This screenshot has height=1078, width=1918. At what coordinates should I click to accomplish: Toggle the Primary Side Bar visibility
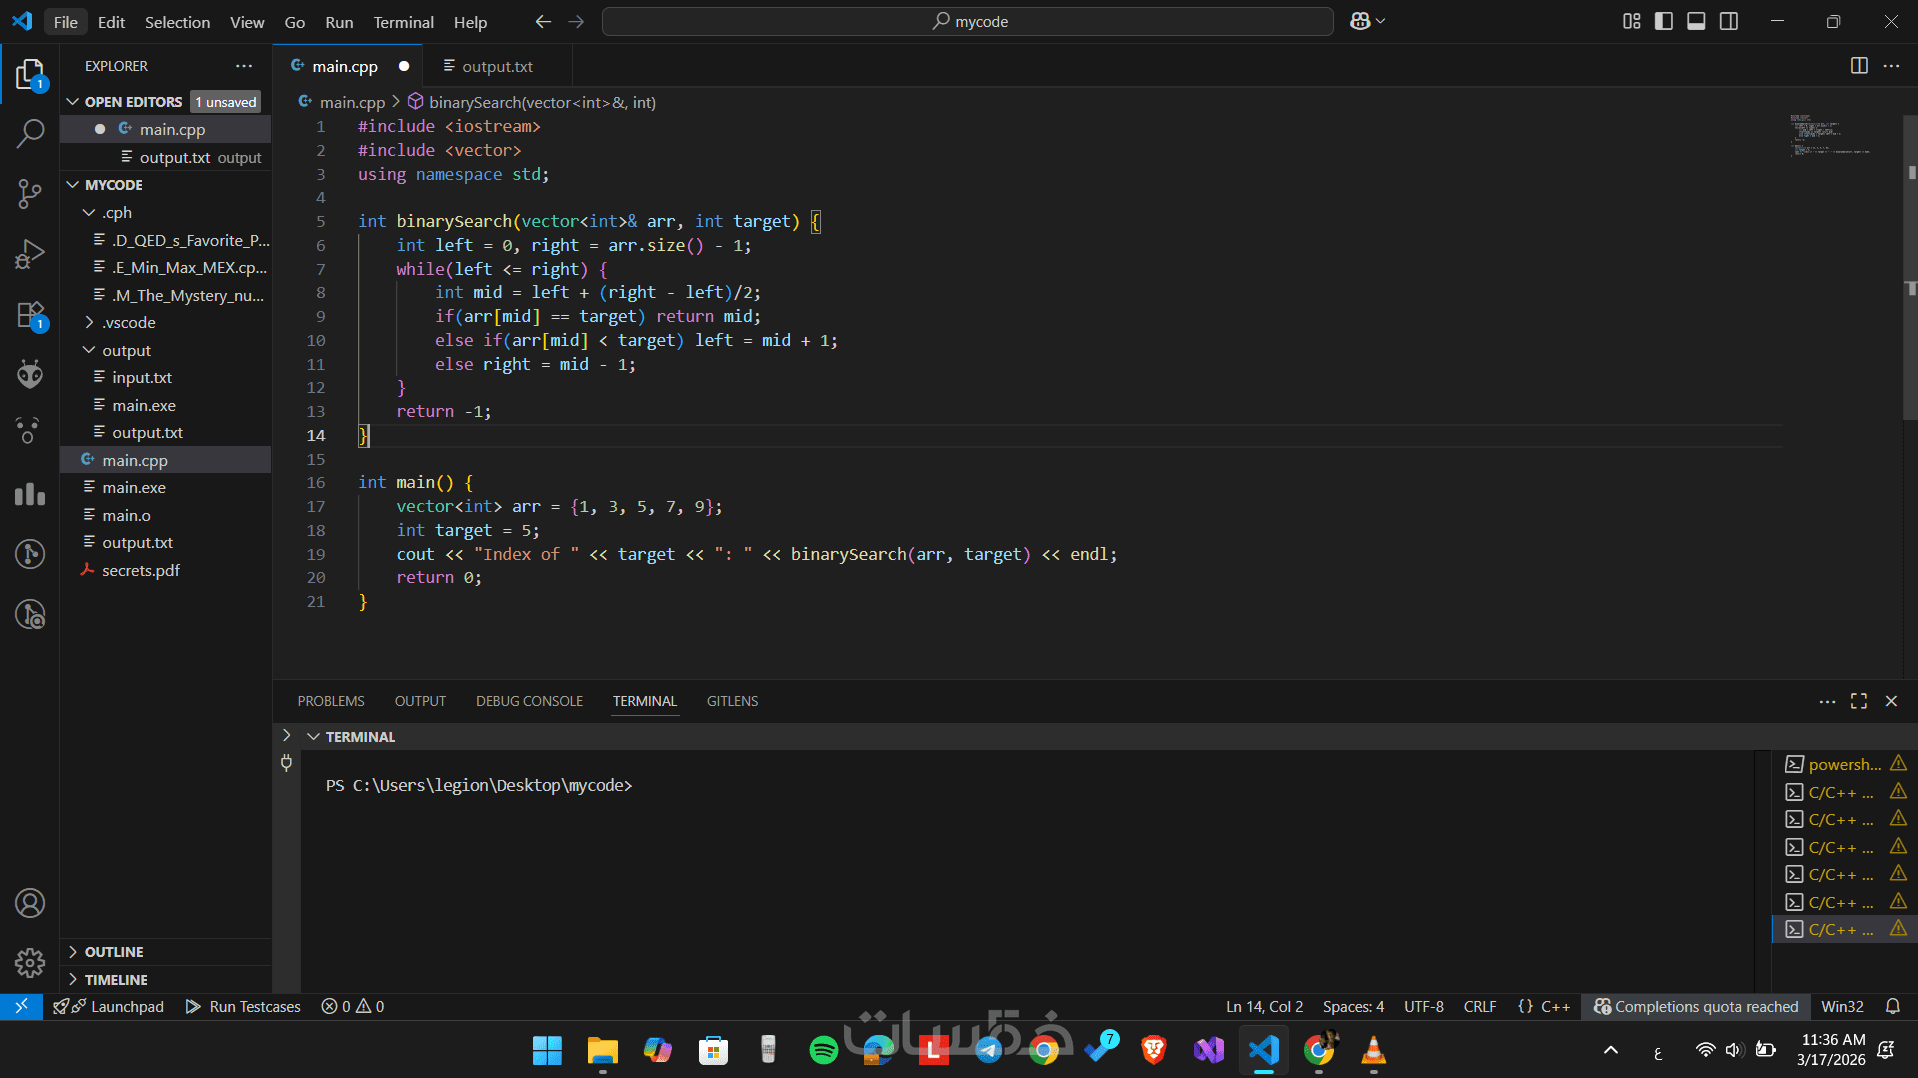1664,21
